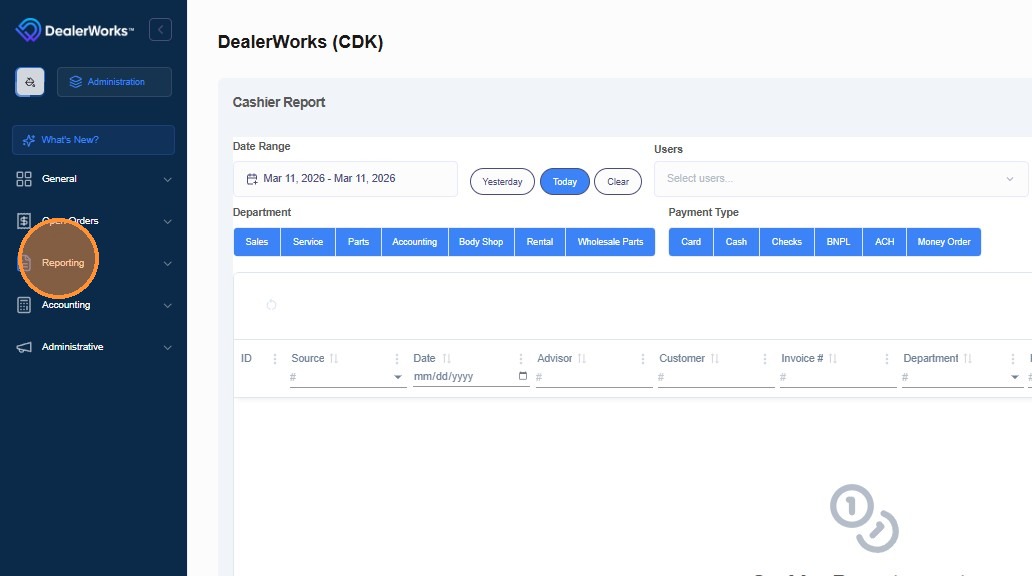
Task: Sort by the Source column
Action: click(x=334, y=359)
